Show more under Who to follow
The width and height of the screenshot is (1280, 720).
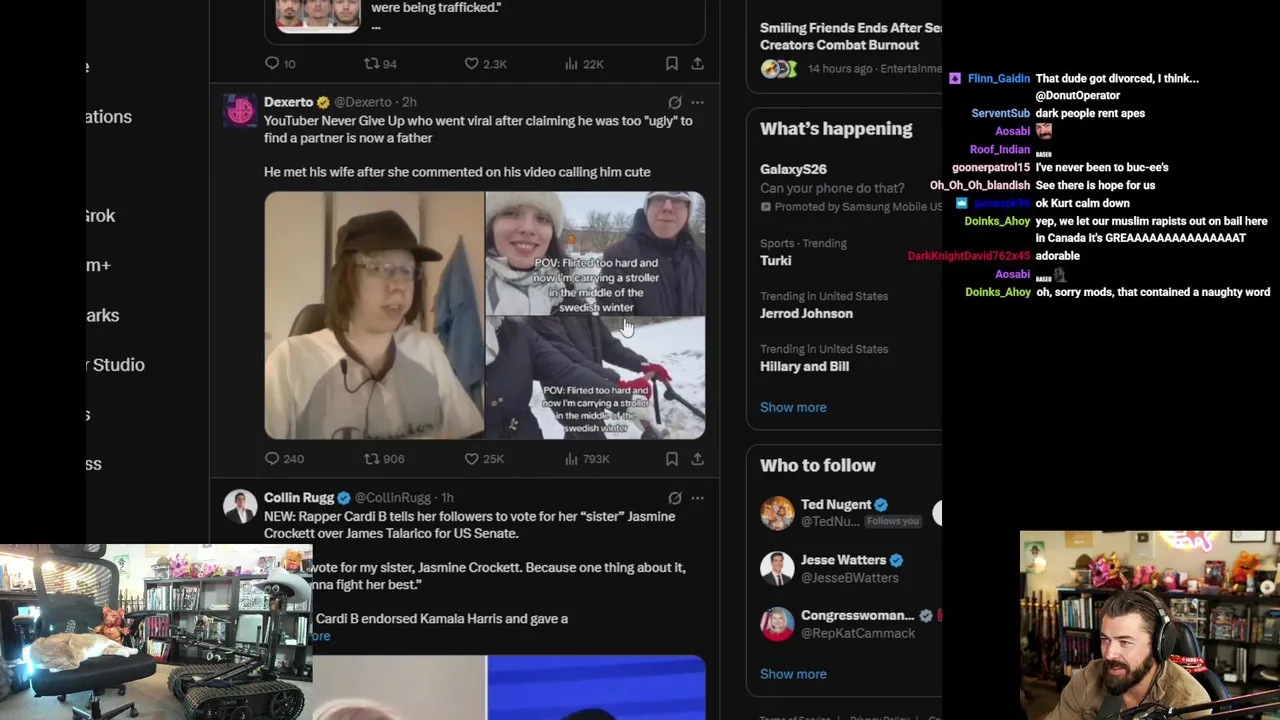click(x=793, y=674)
